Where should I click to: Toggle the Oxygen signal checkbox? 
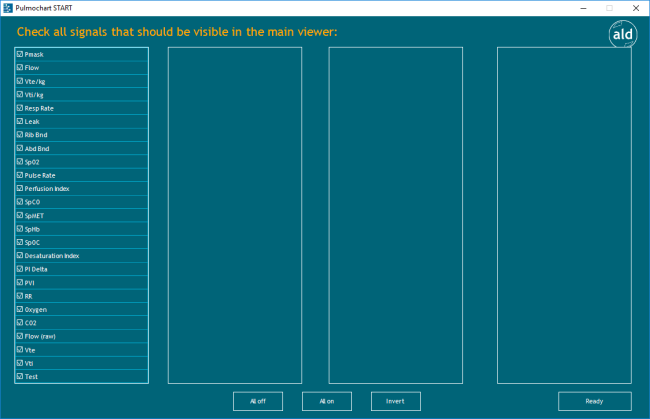click(20, 310)
